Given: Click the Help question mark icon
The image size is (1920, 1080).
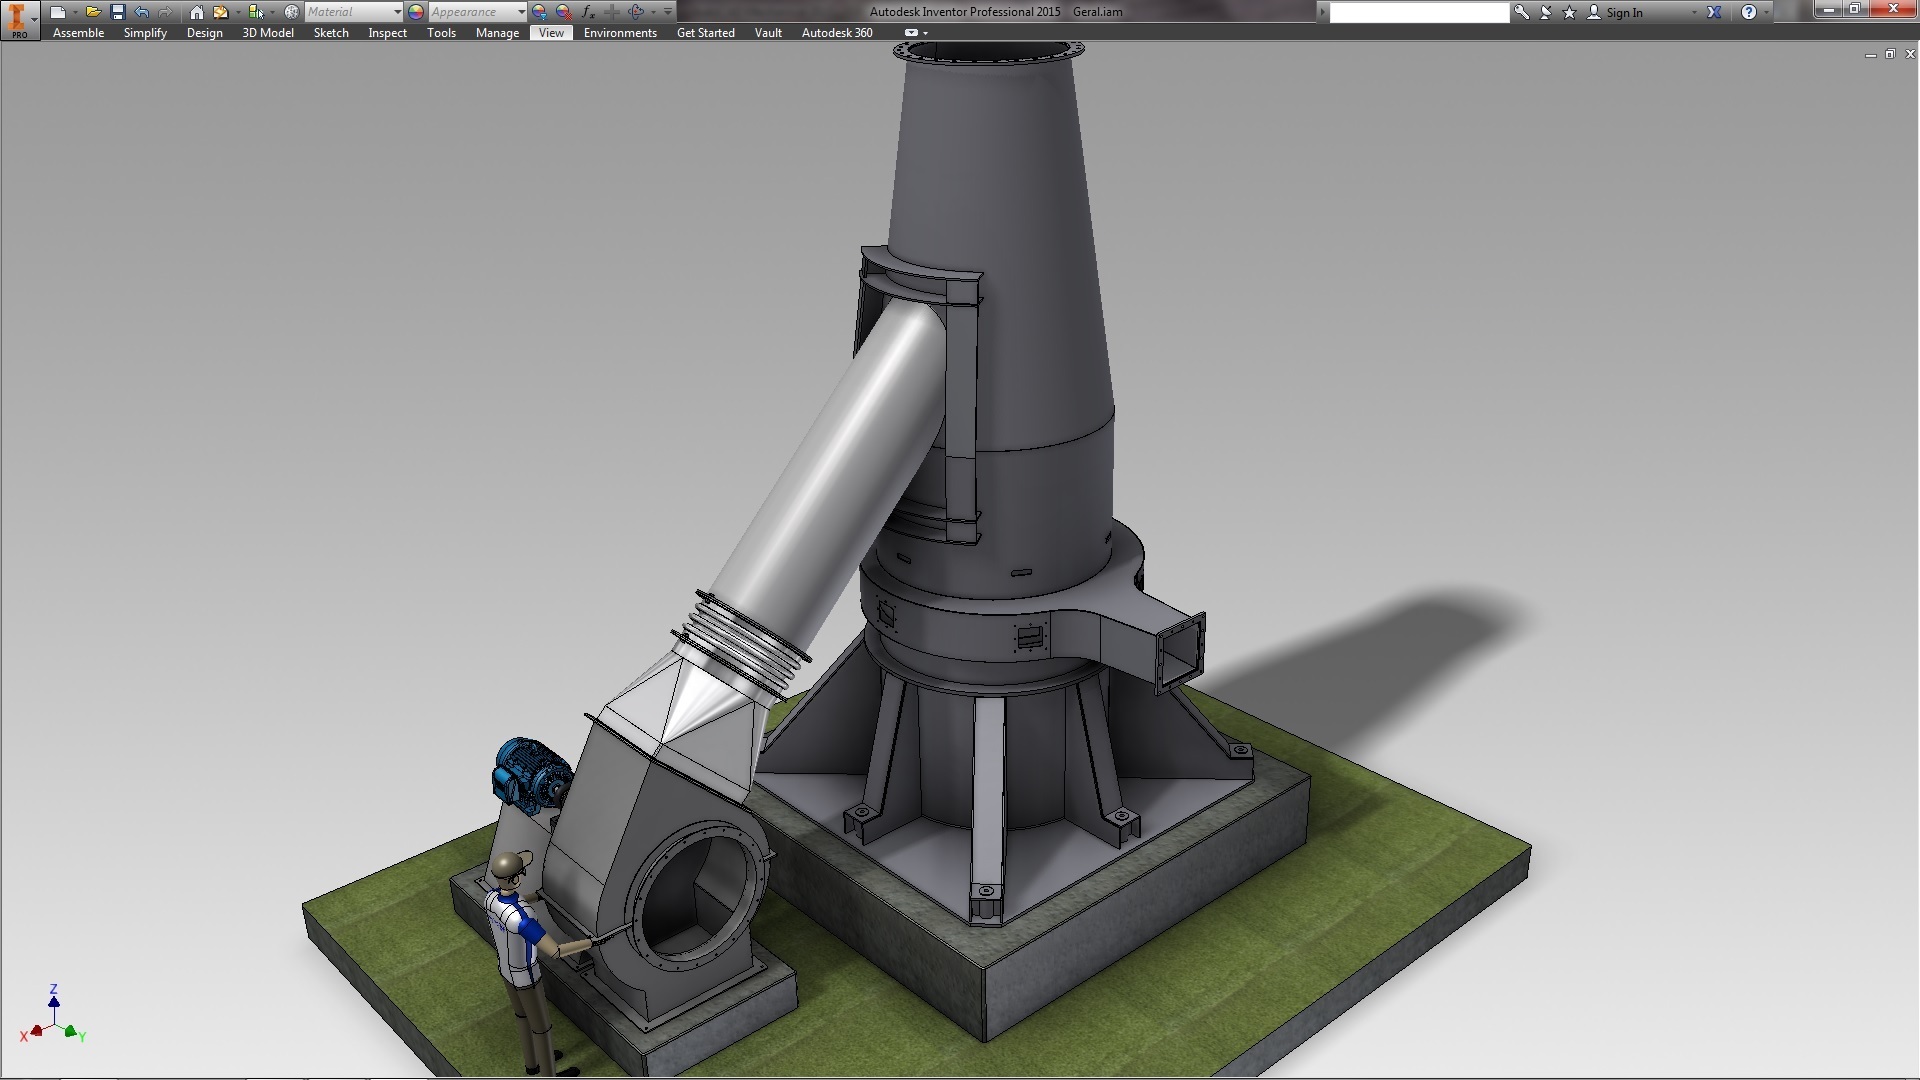Looking at the screenshot, I should pyautogui.click(x=1748, y=12).
